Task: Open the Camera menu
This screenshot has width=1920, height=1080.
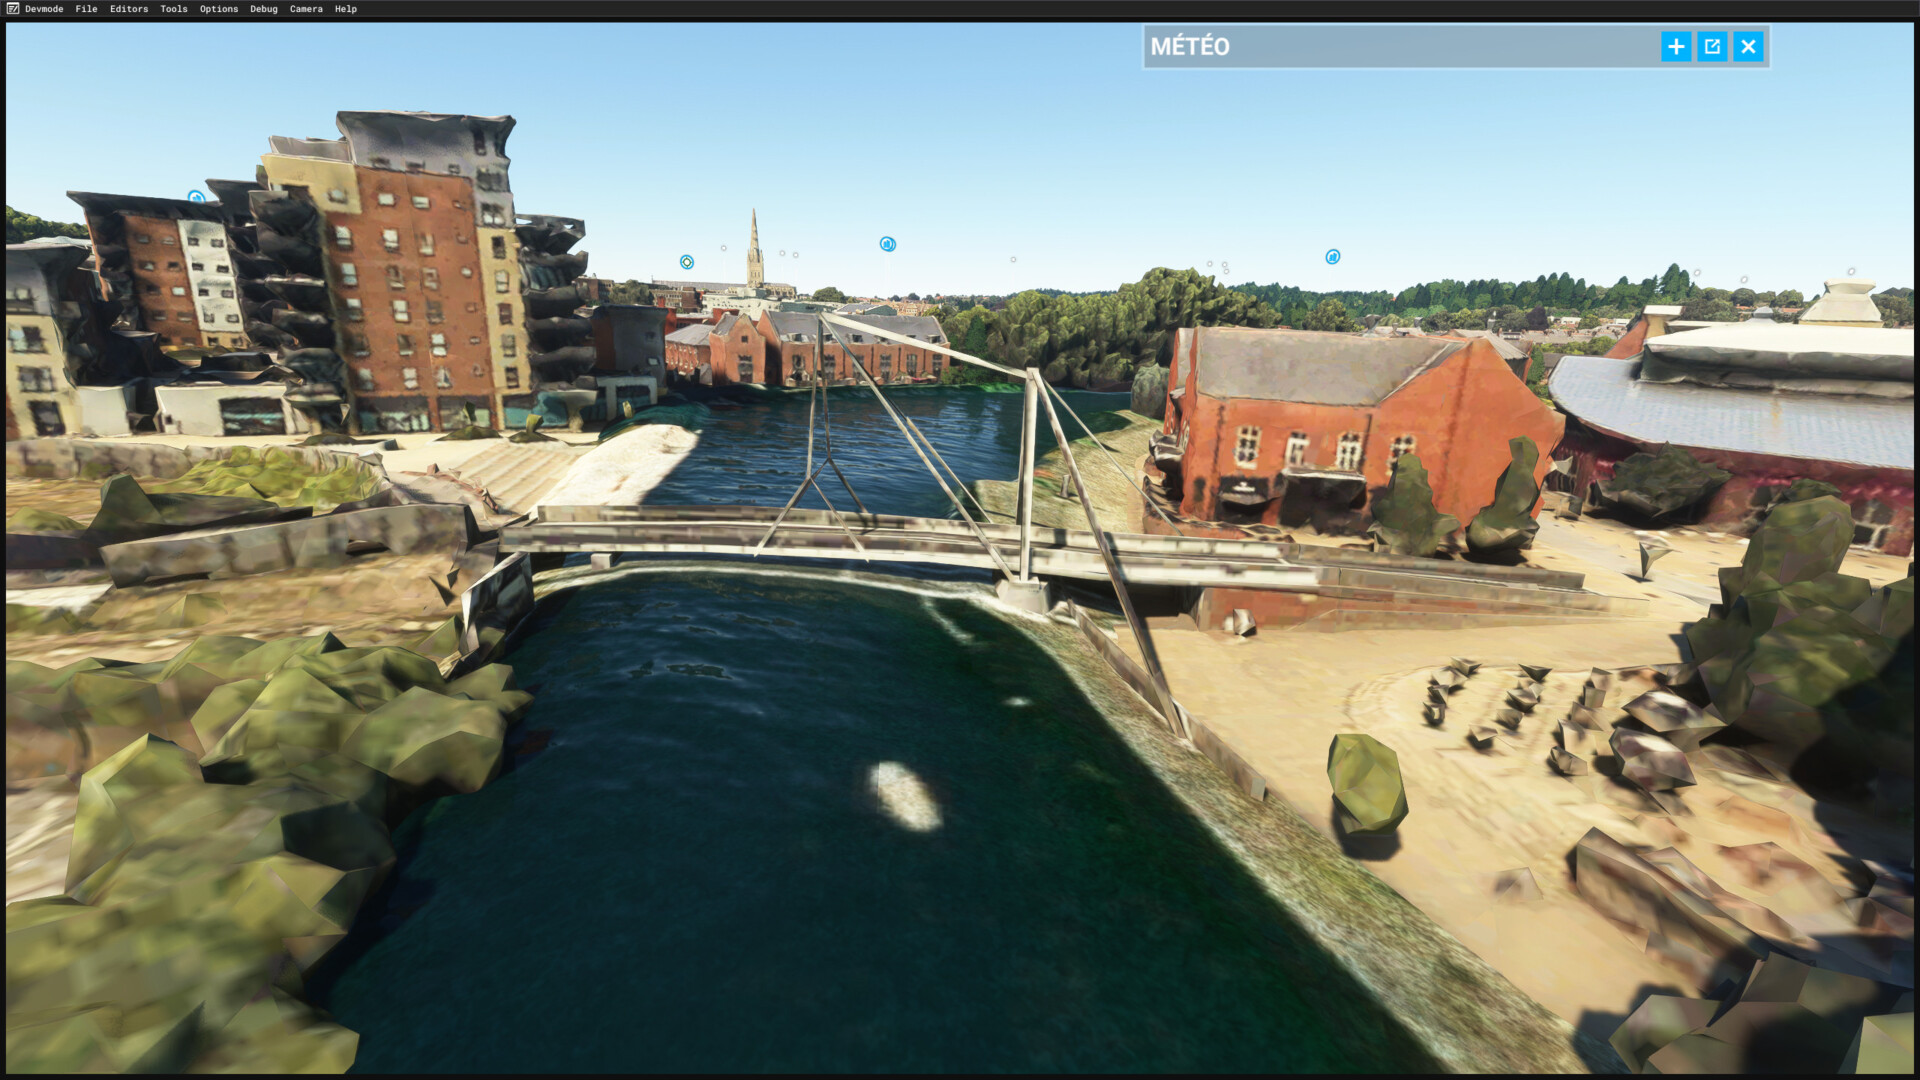Action: point(306,9)
